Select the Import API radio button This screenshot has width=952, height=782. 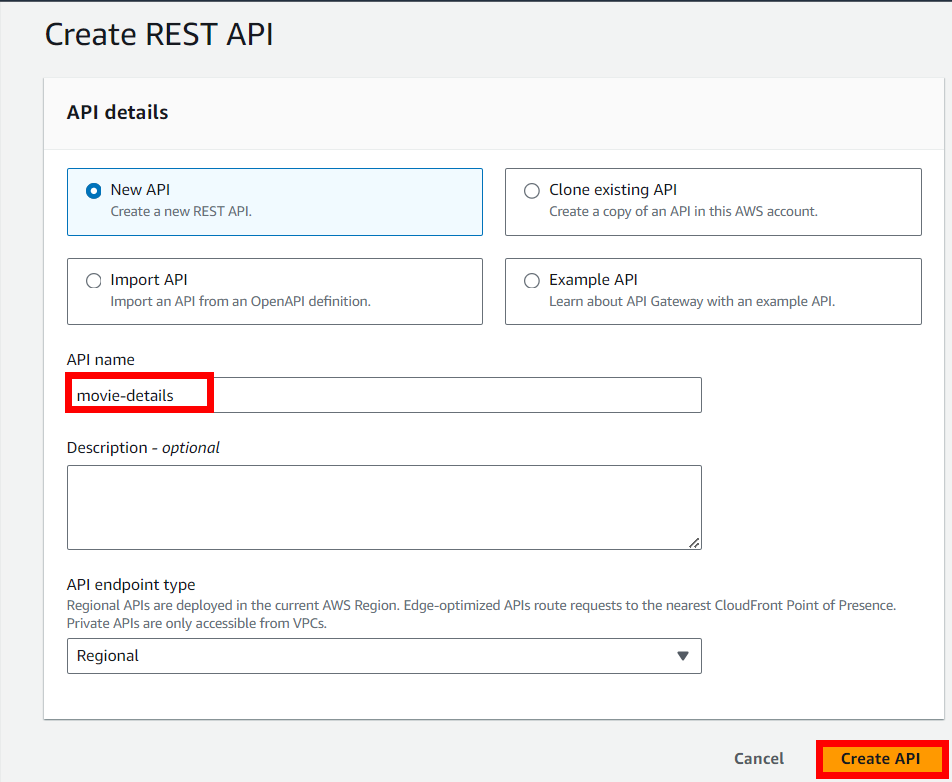click(x=94, y=281)
